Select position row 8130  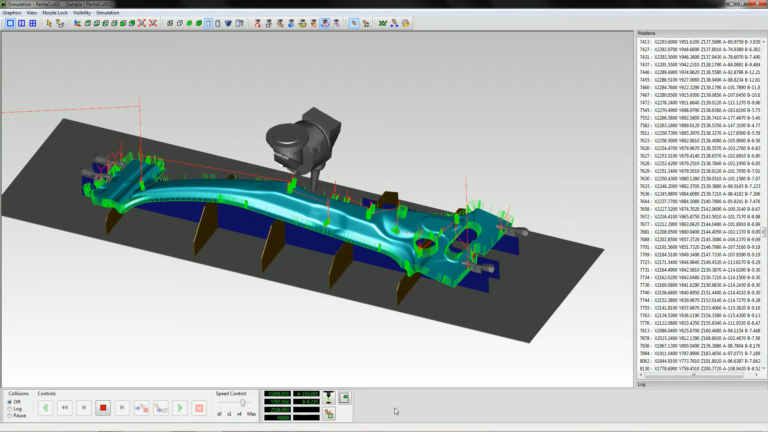(699, 369)
